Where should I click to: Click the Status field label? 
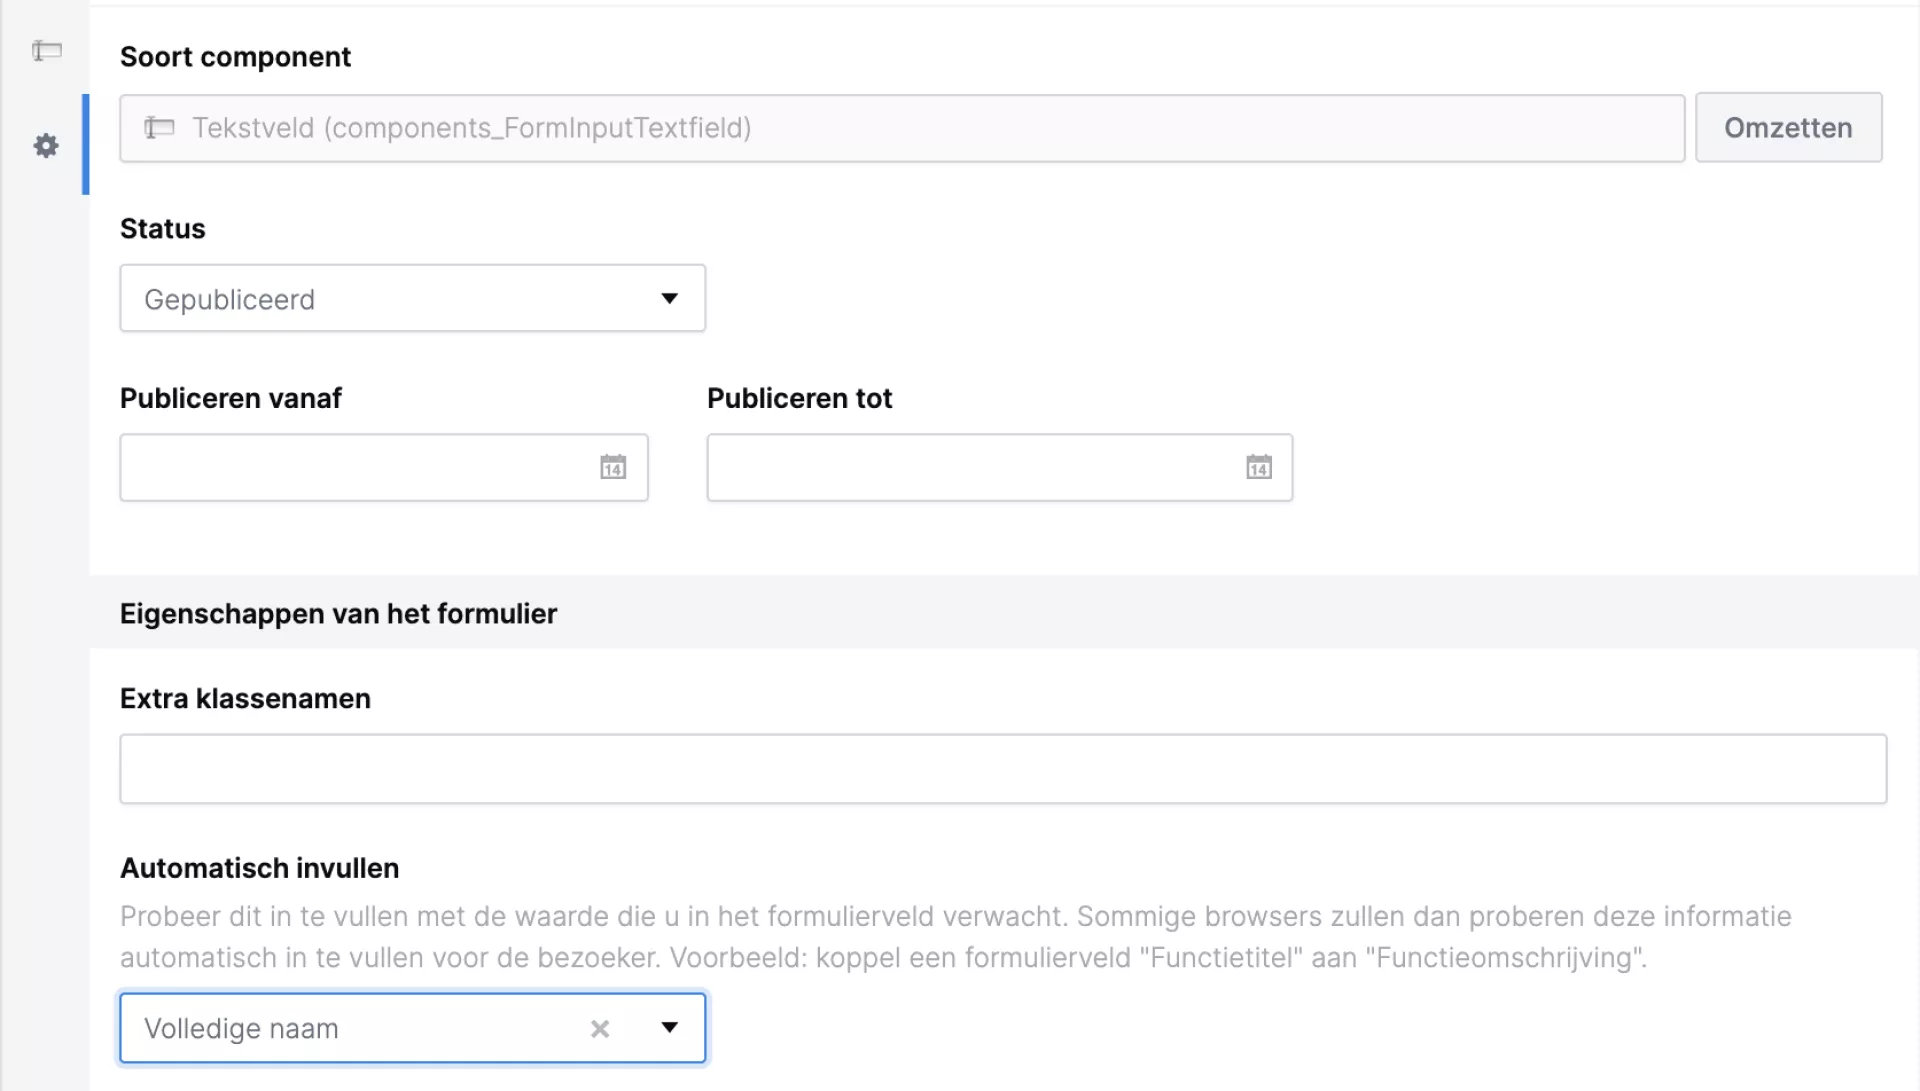point(163,229)
